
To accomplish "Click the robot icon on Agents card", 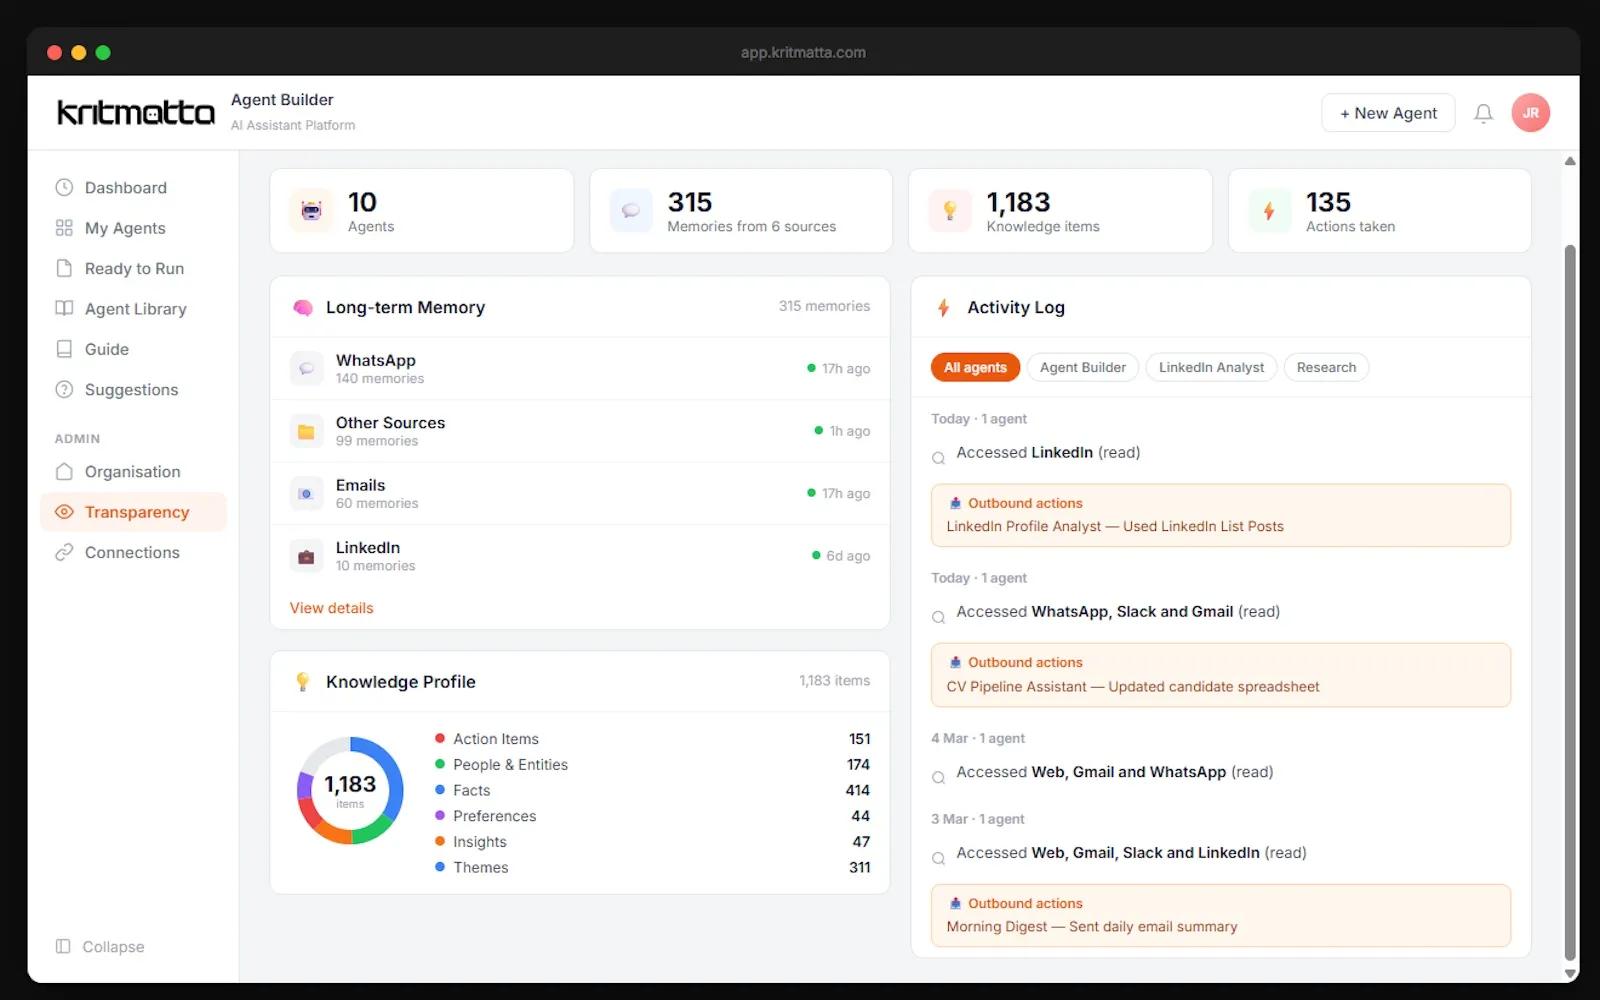I will [312, 211].
